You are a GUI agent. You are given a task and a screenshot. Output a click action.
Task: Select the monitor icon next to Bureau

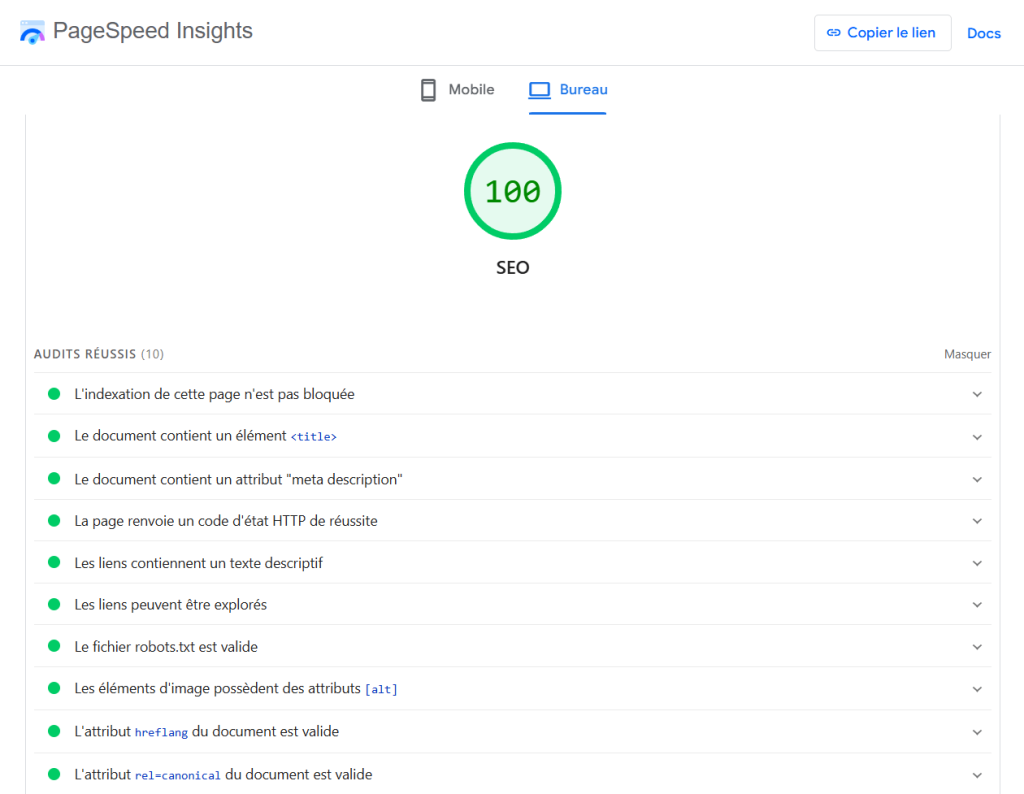[540, 89]
